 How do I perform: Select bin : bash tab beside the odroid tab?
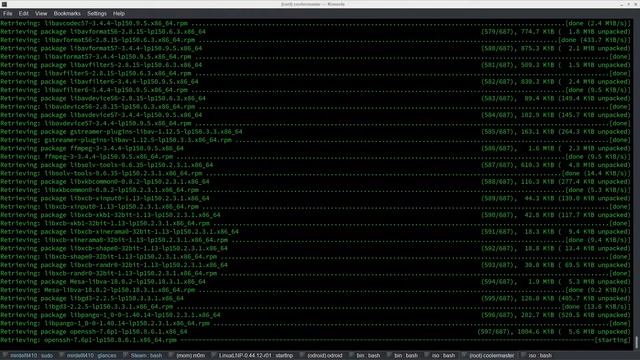click(367, 356)
